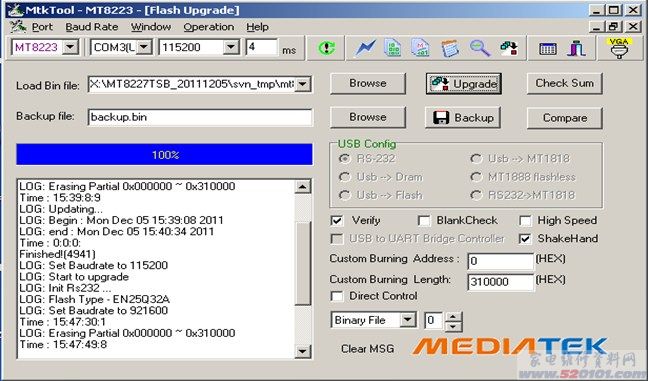This screenshot has width=648, height=381.
Task: Increment the spinner beside Binary File
Action: coord(454,317)
